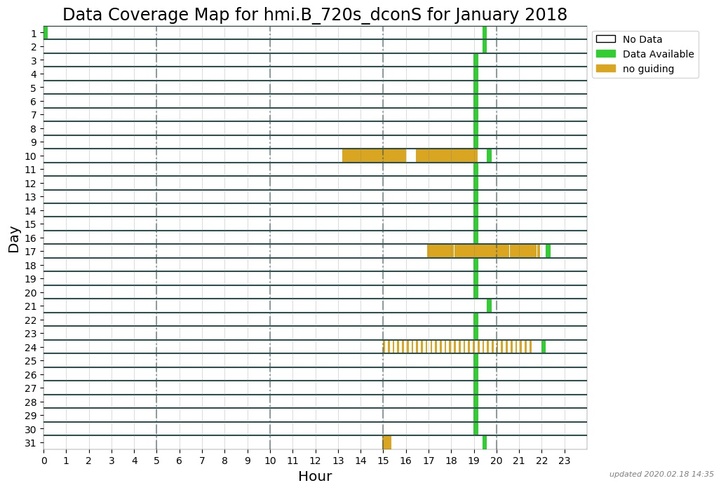Click the updated 2020.02.18 timestamp text

pyautogui.click(x=661, y=474)
